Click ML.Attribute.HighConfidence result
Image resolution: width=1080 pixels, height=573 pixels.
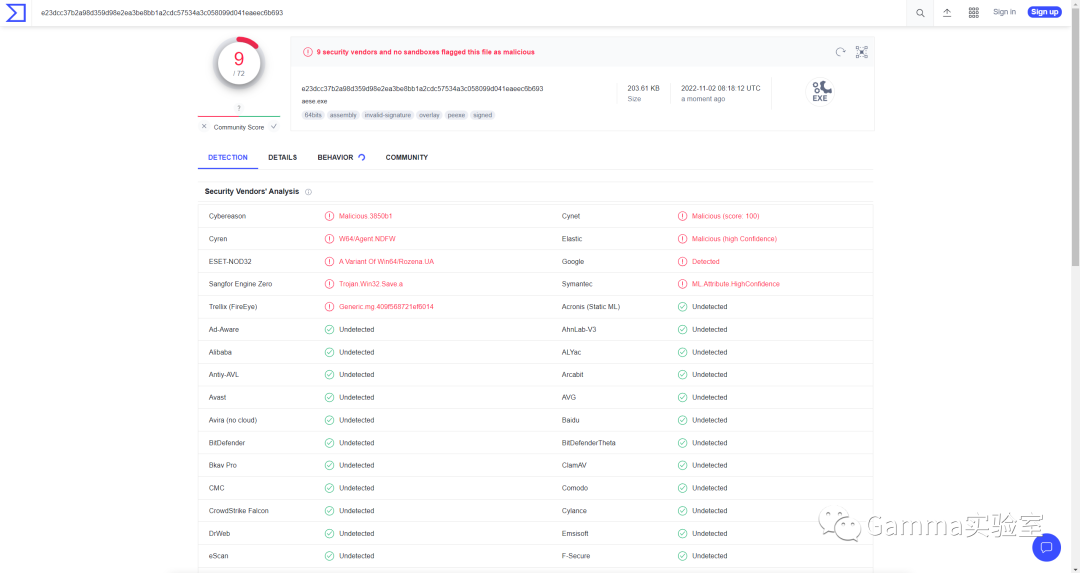coord(736,284)
